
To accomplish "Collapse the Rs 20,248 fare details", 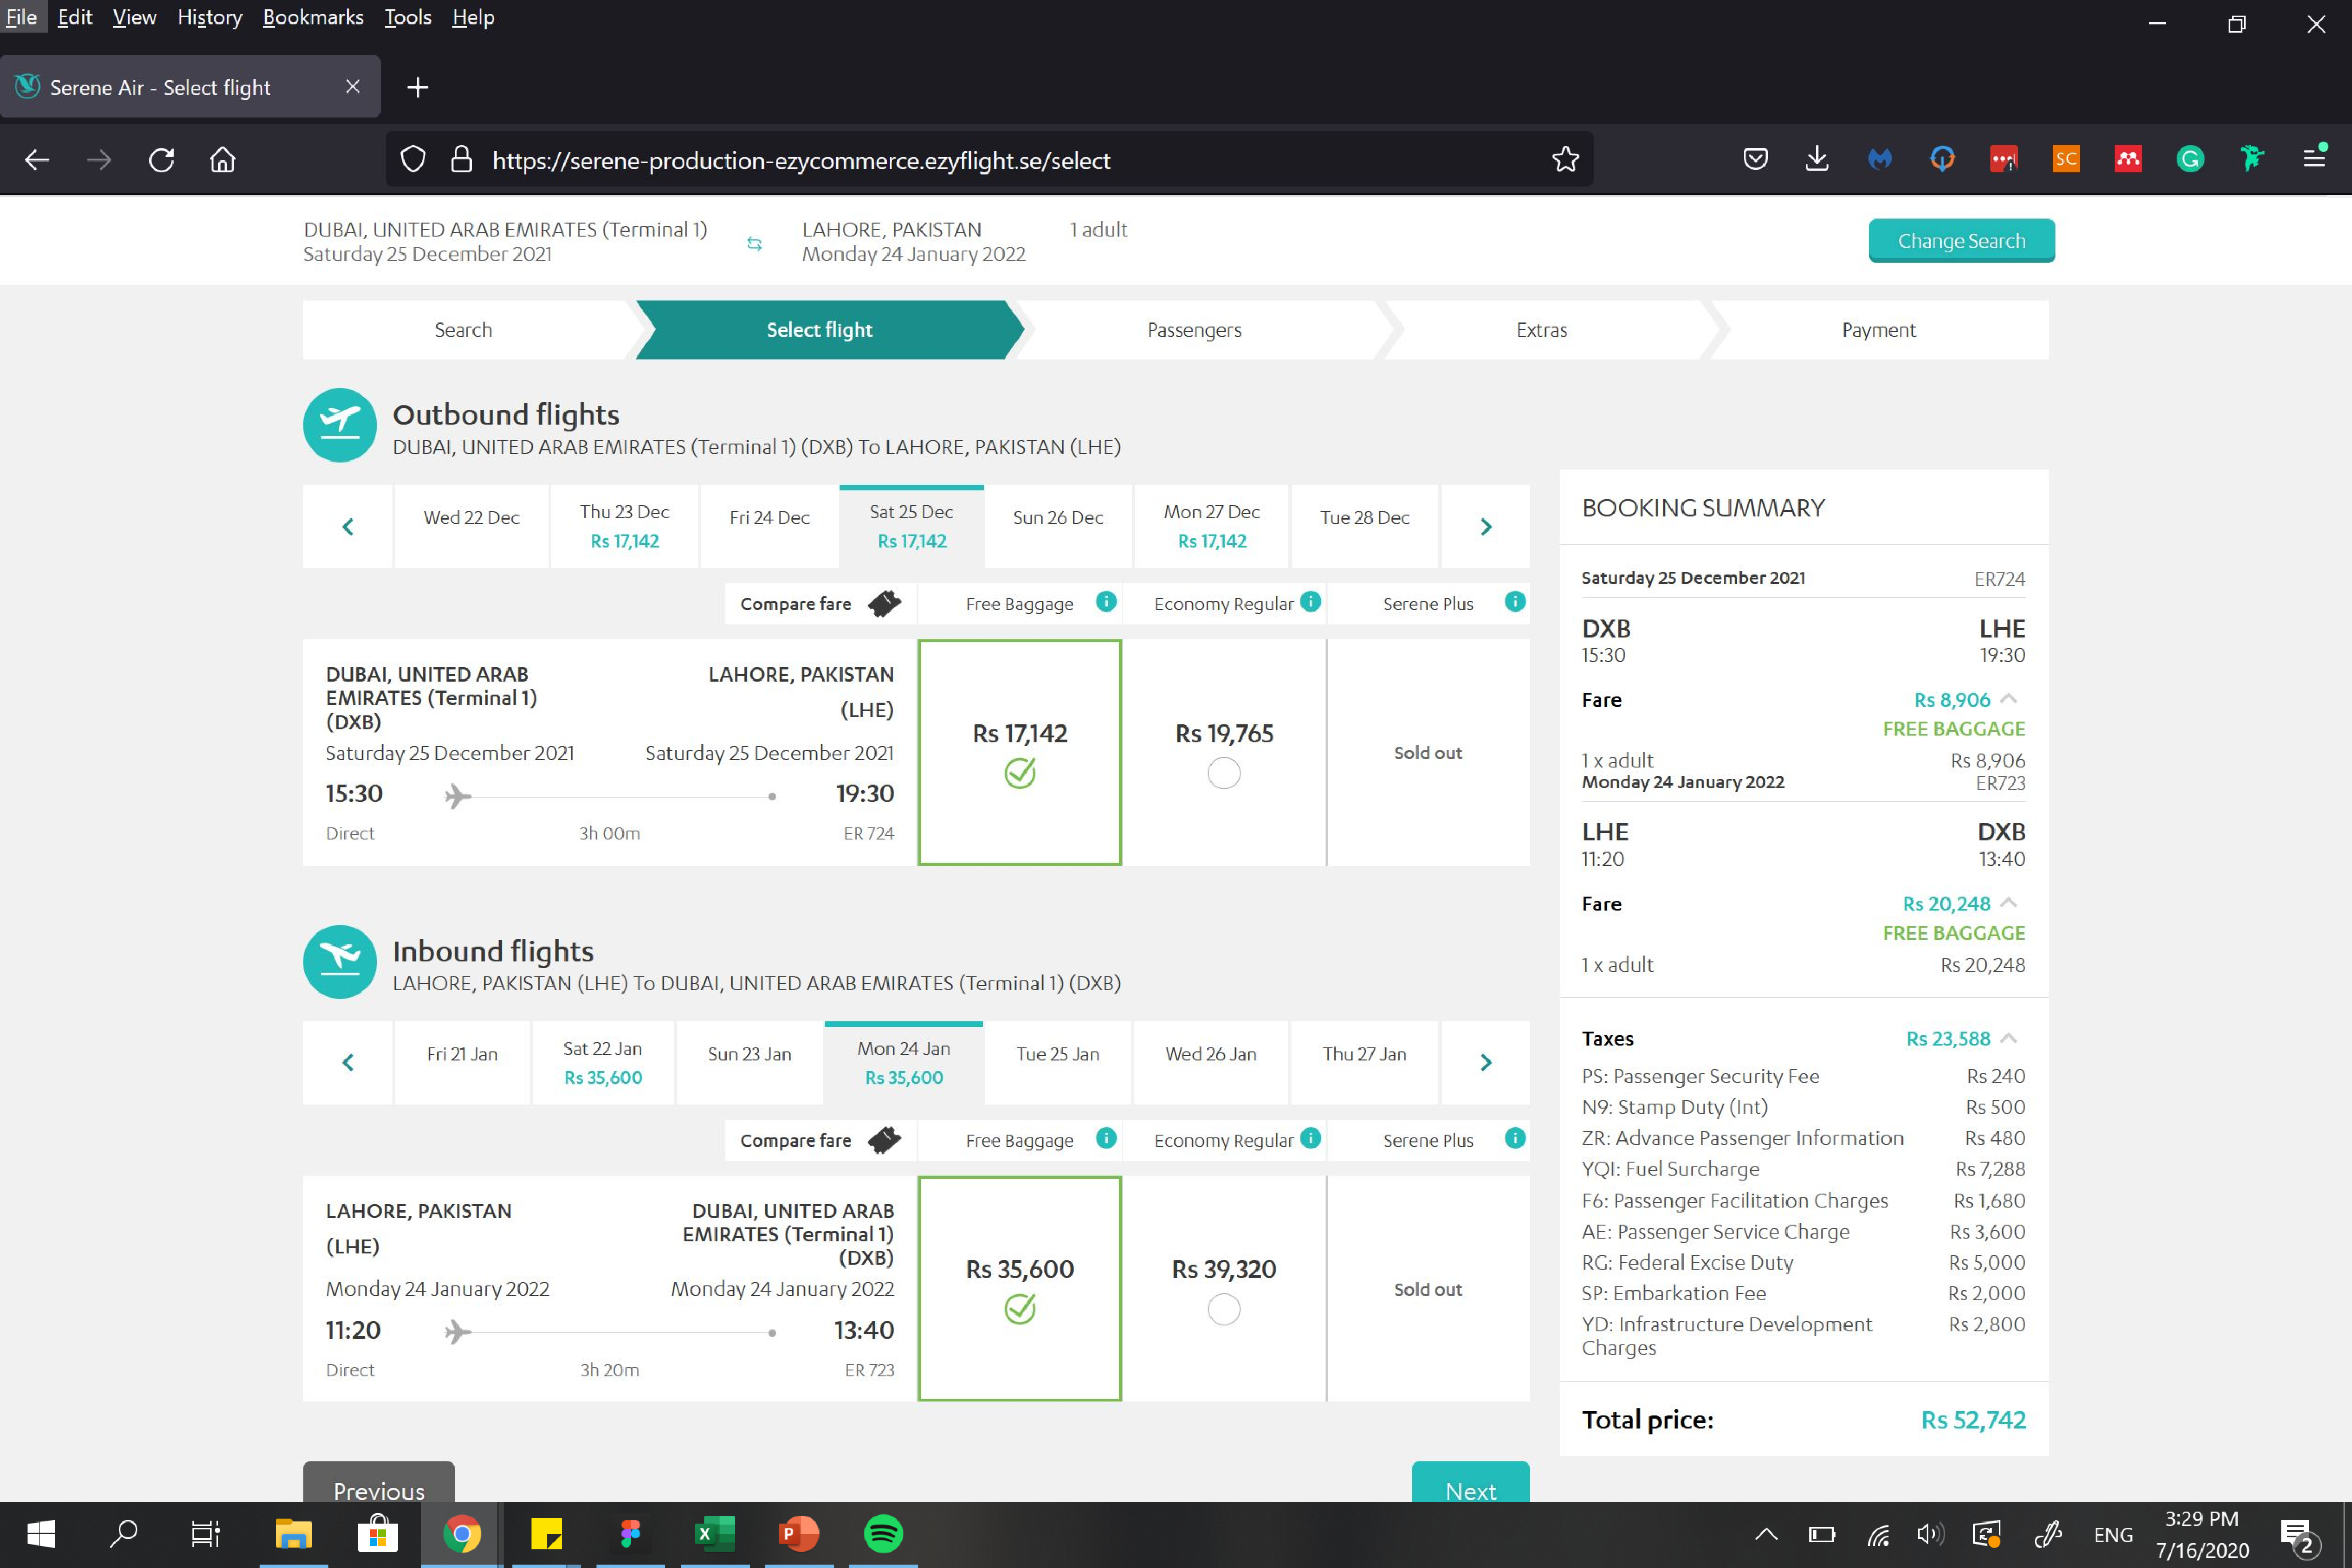I will (x=2009, y=902).
